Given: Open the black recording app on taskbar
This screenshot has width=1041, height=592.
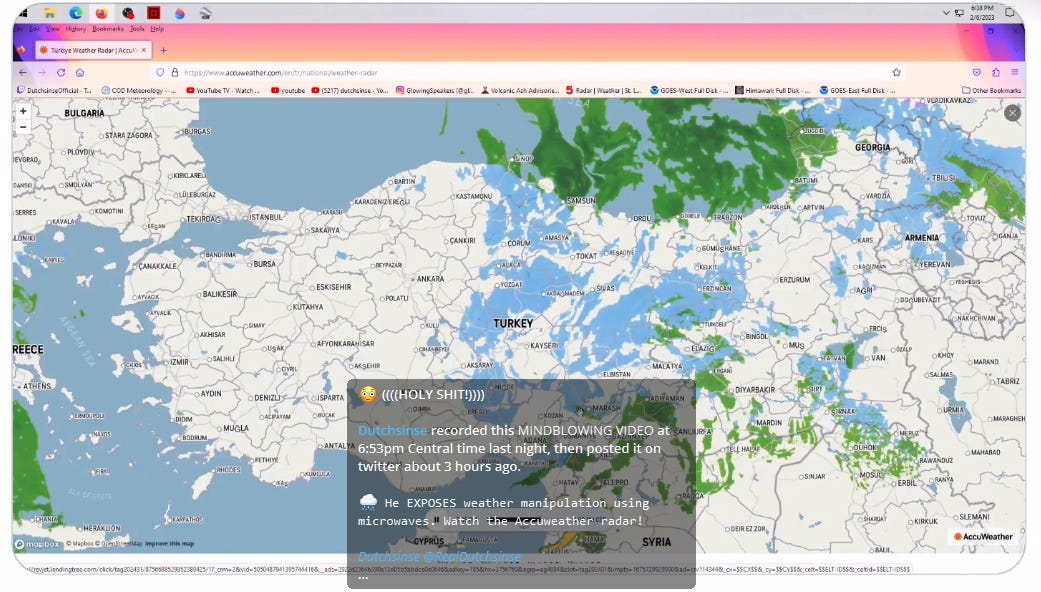Looking at the screenshot, I should click(x=128, y=13).
